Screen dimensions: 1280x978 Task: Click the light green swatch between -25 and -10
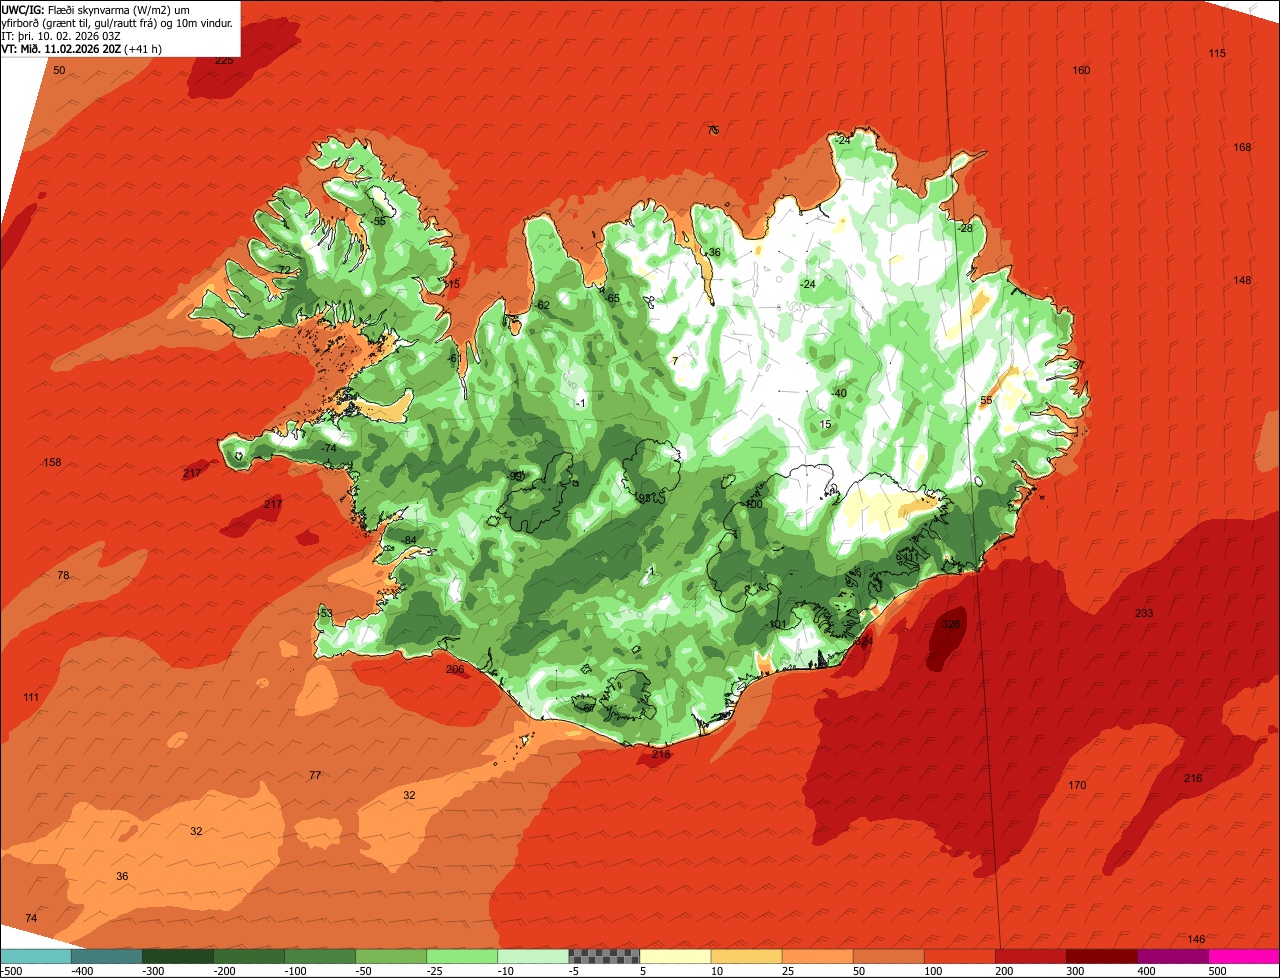pyautogui.click(x=461, y=955)
